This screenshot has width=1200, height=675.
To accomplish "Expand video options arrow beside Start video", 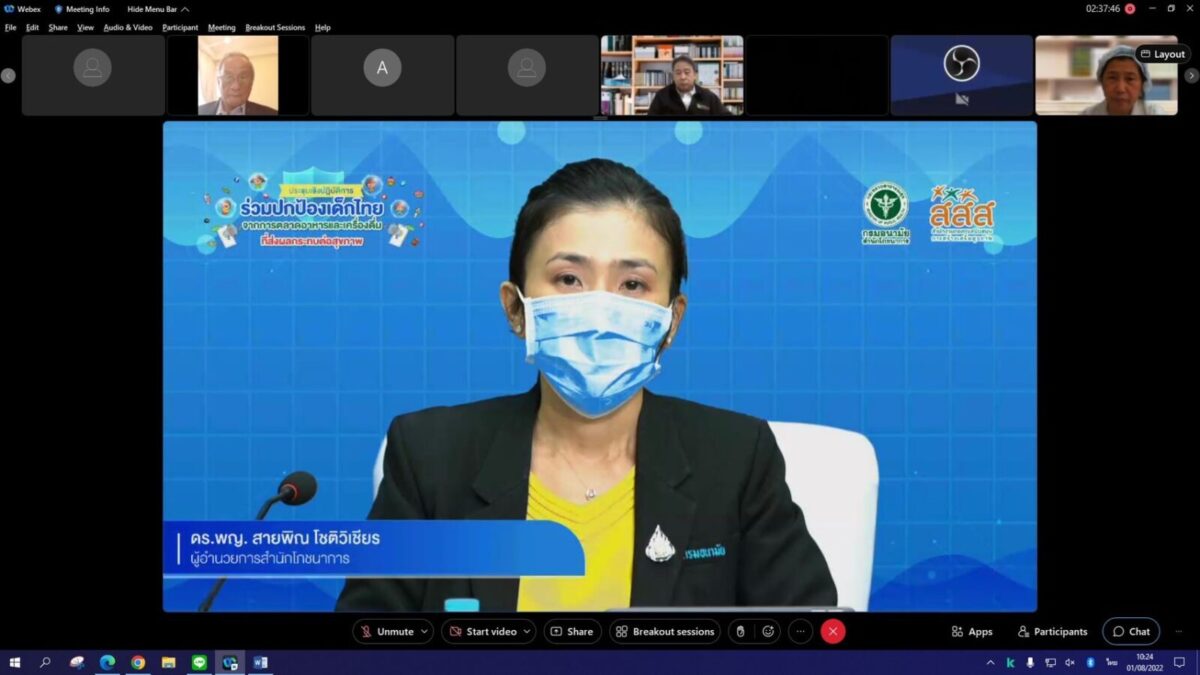I will click(x=527, y=632).
